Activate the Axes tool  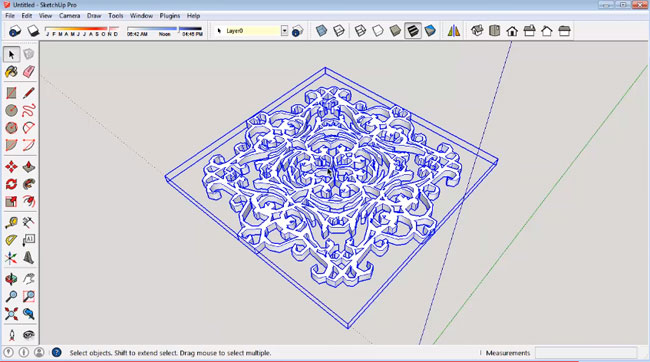11,258
